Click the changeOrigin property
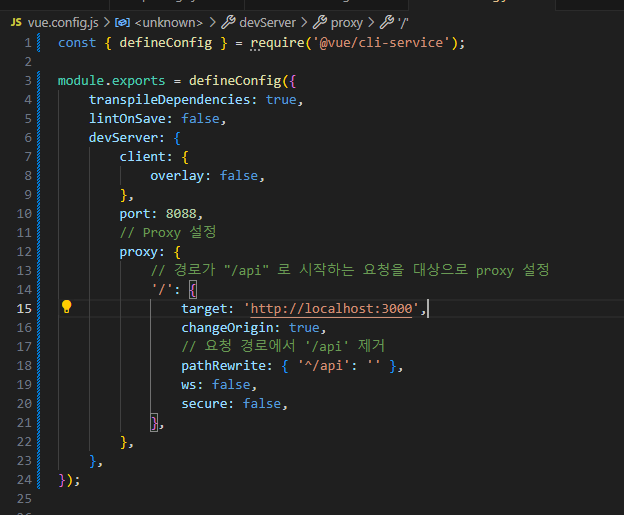624x515 pixels. pyautogui.click(x=228, y=328)
